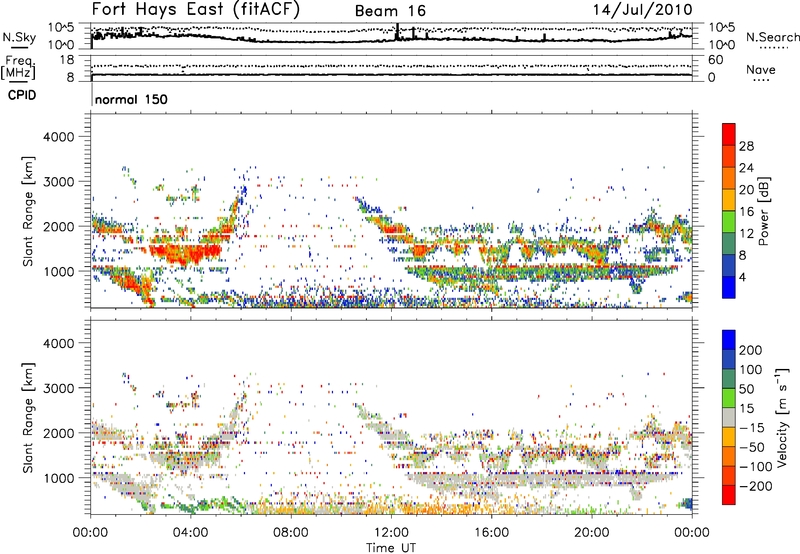Click the 'N.Sky' legend label
Screen dimensions: 800x554
19,37
